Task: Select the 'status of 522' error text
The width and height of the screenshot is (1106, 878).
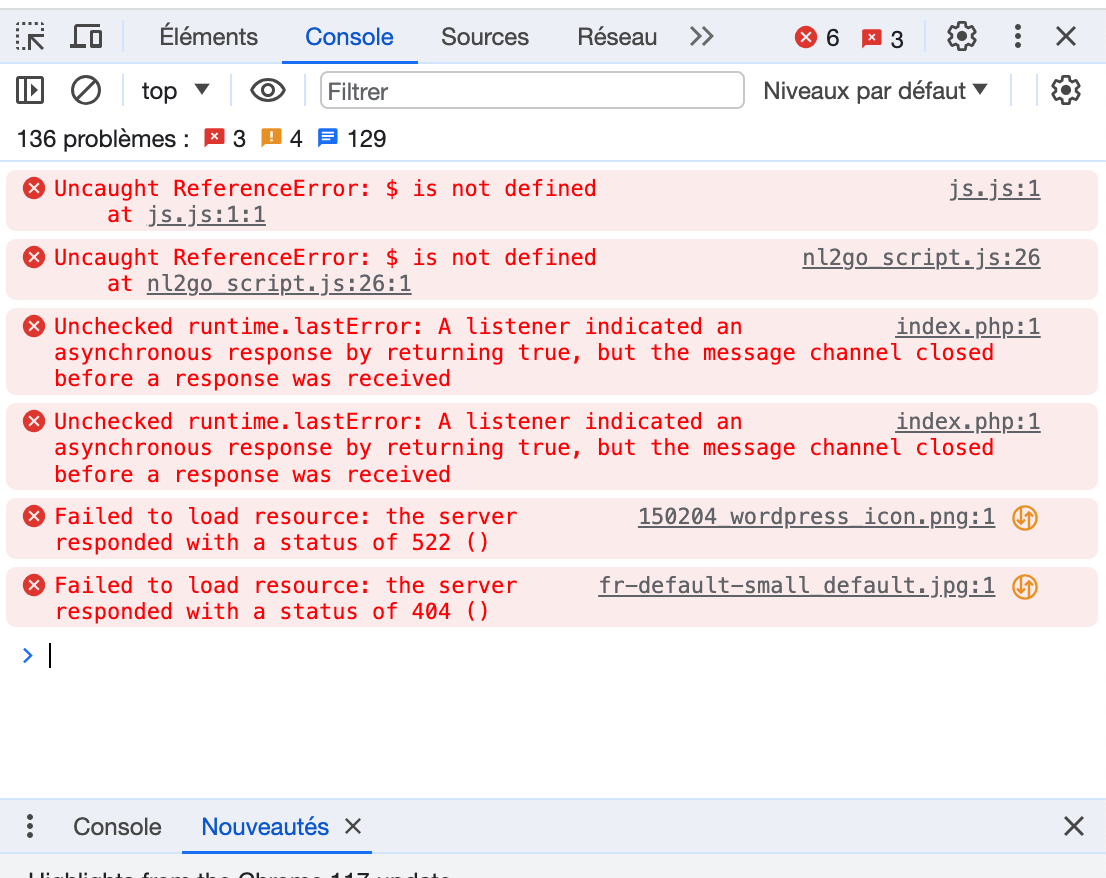Action: 365,542
